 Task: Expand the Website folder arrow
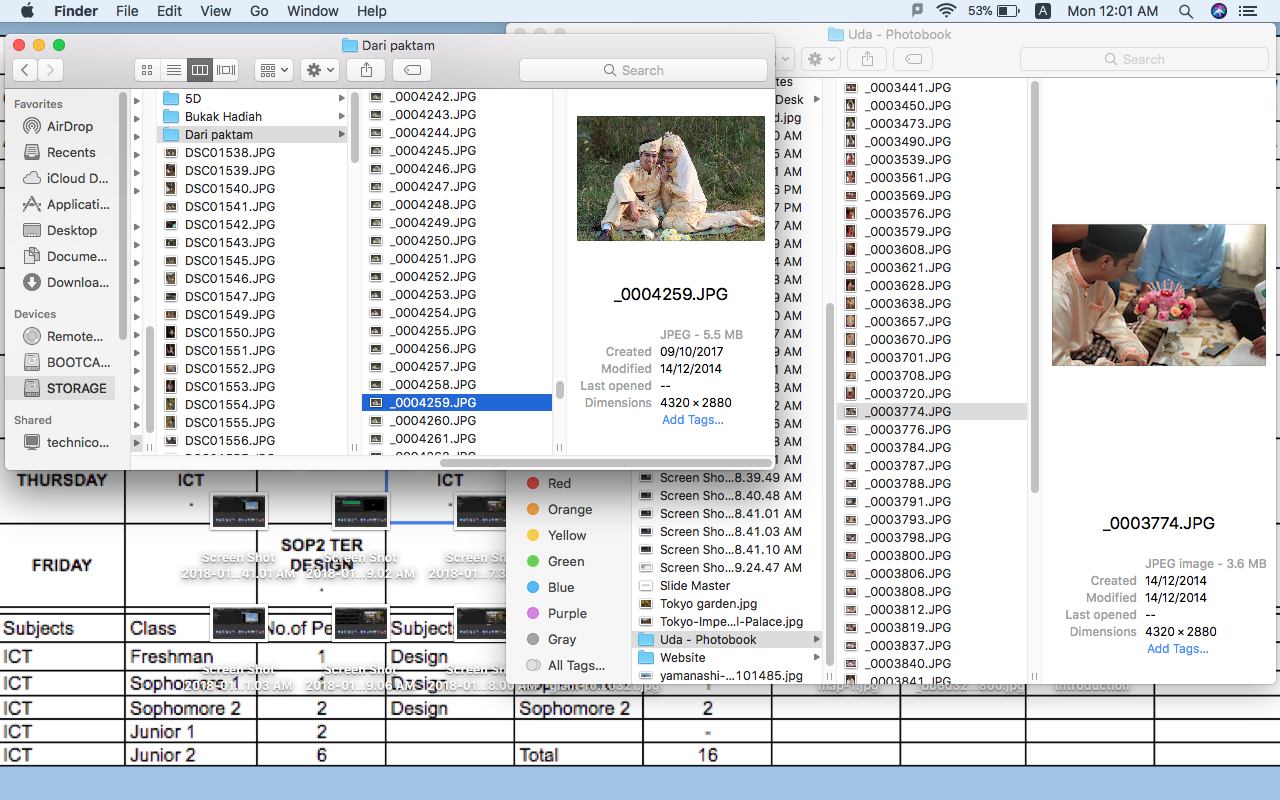click(816, 658)
